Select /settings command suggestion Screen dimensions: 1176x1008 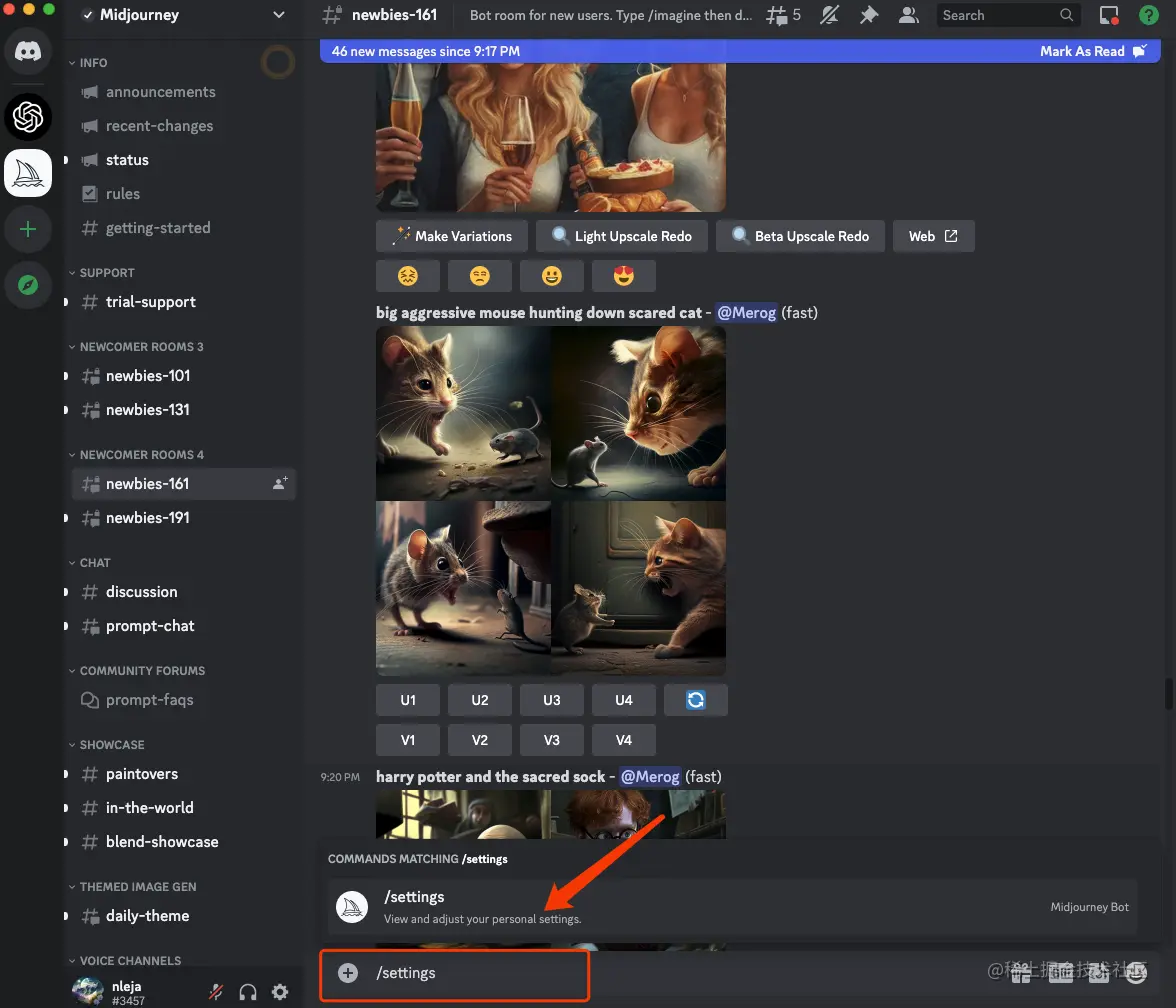point(733,907)
